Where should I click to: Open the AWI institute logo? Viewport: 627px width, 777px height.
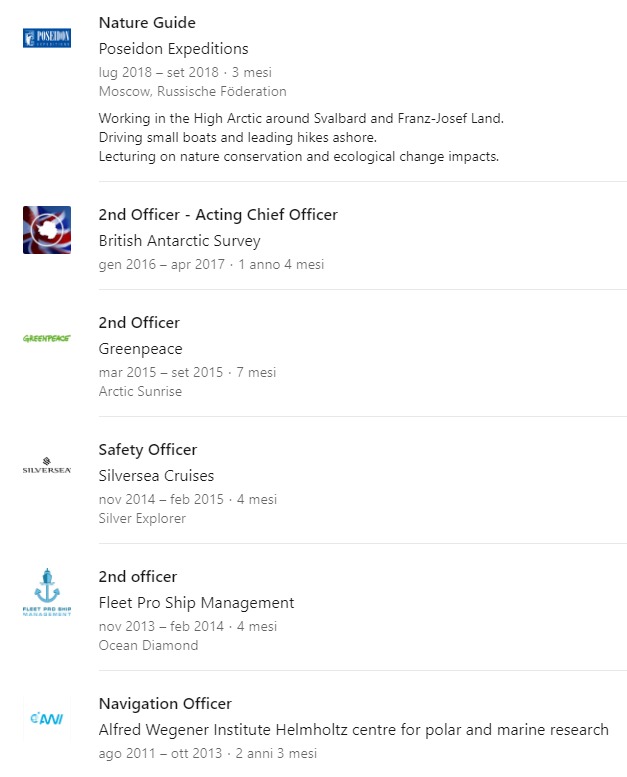tap(47, 719)
